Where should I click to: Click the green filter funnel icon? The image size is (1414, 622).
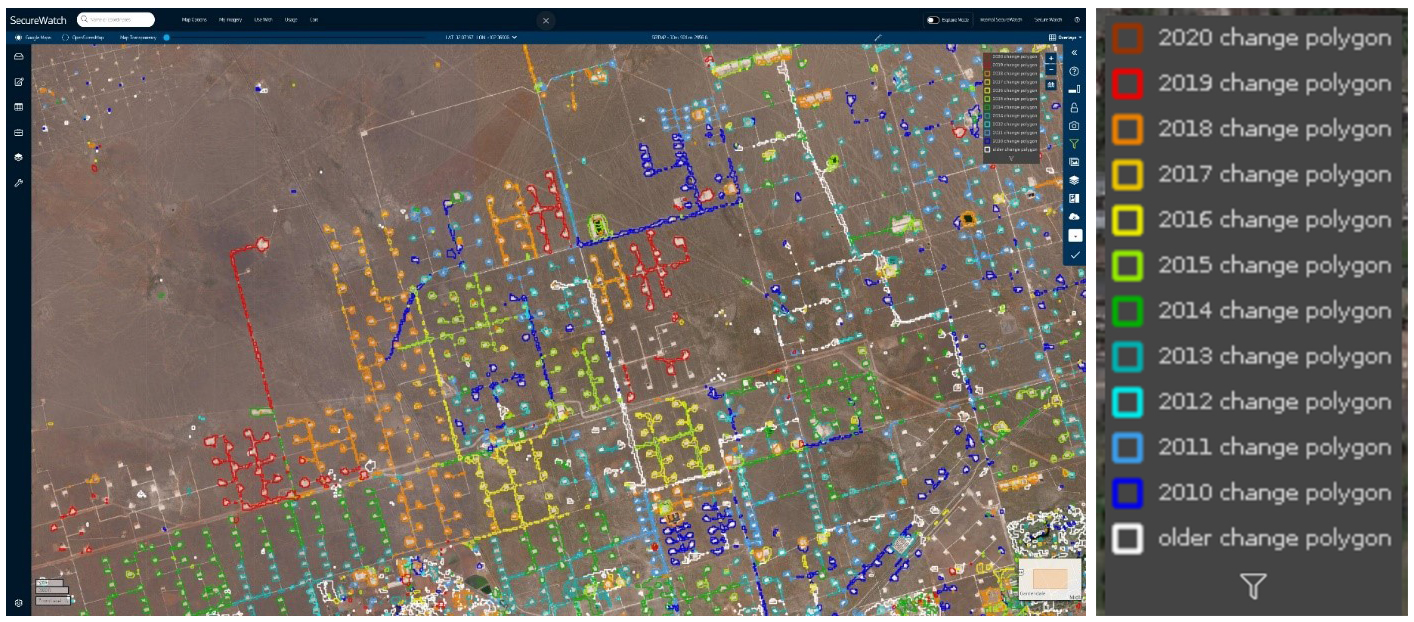click(1074, 143)
